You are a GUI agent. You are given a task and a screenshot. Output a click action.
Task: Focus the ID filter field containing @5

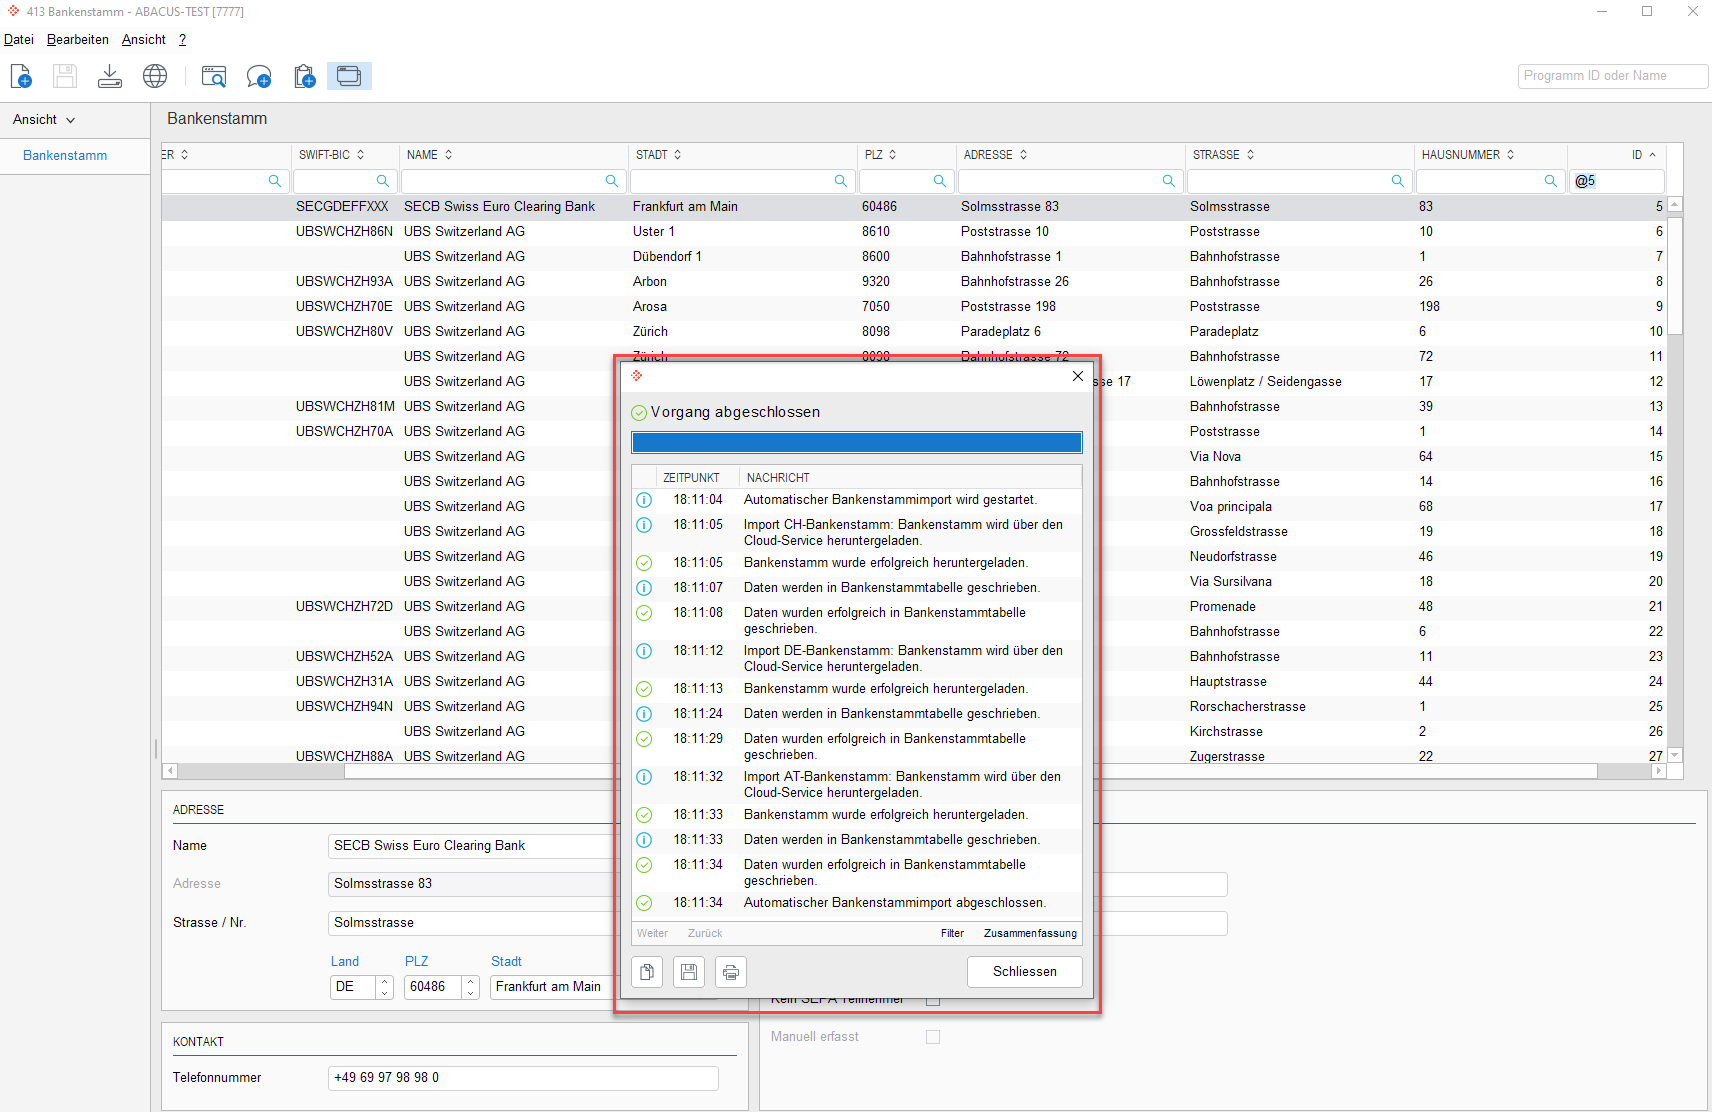coord(1617,181)
